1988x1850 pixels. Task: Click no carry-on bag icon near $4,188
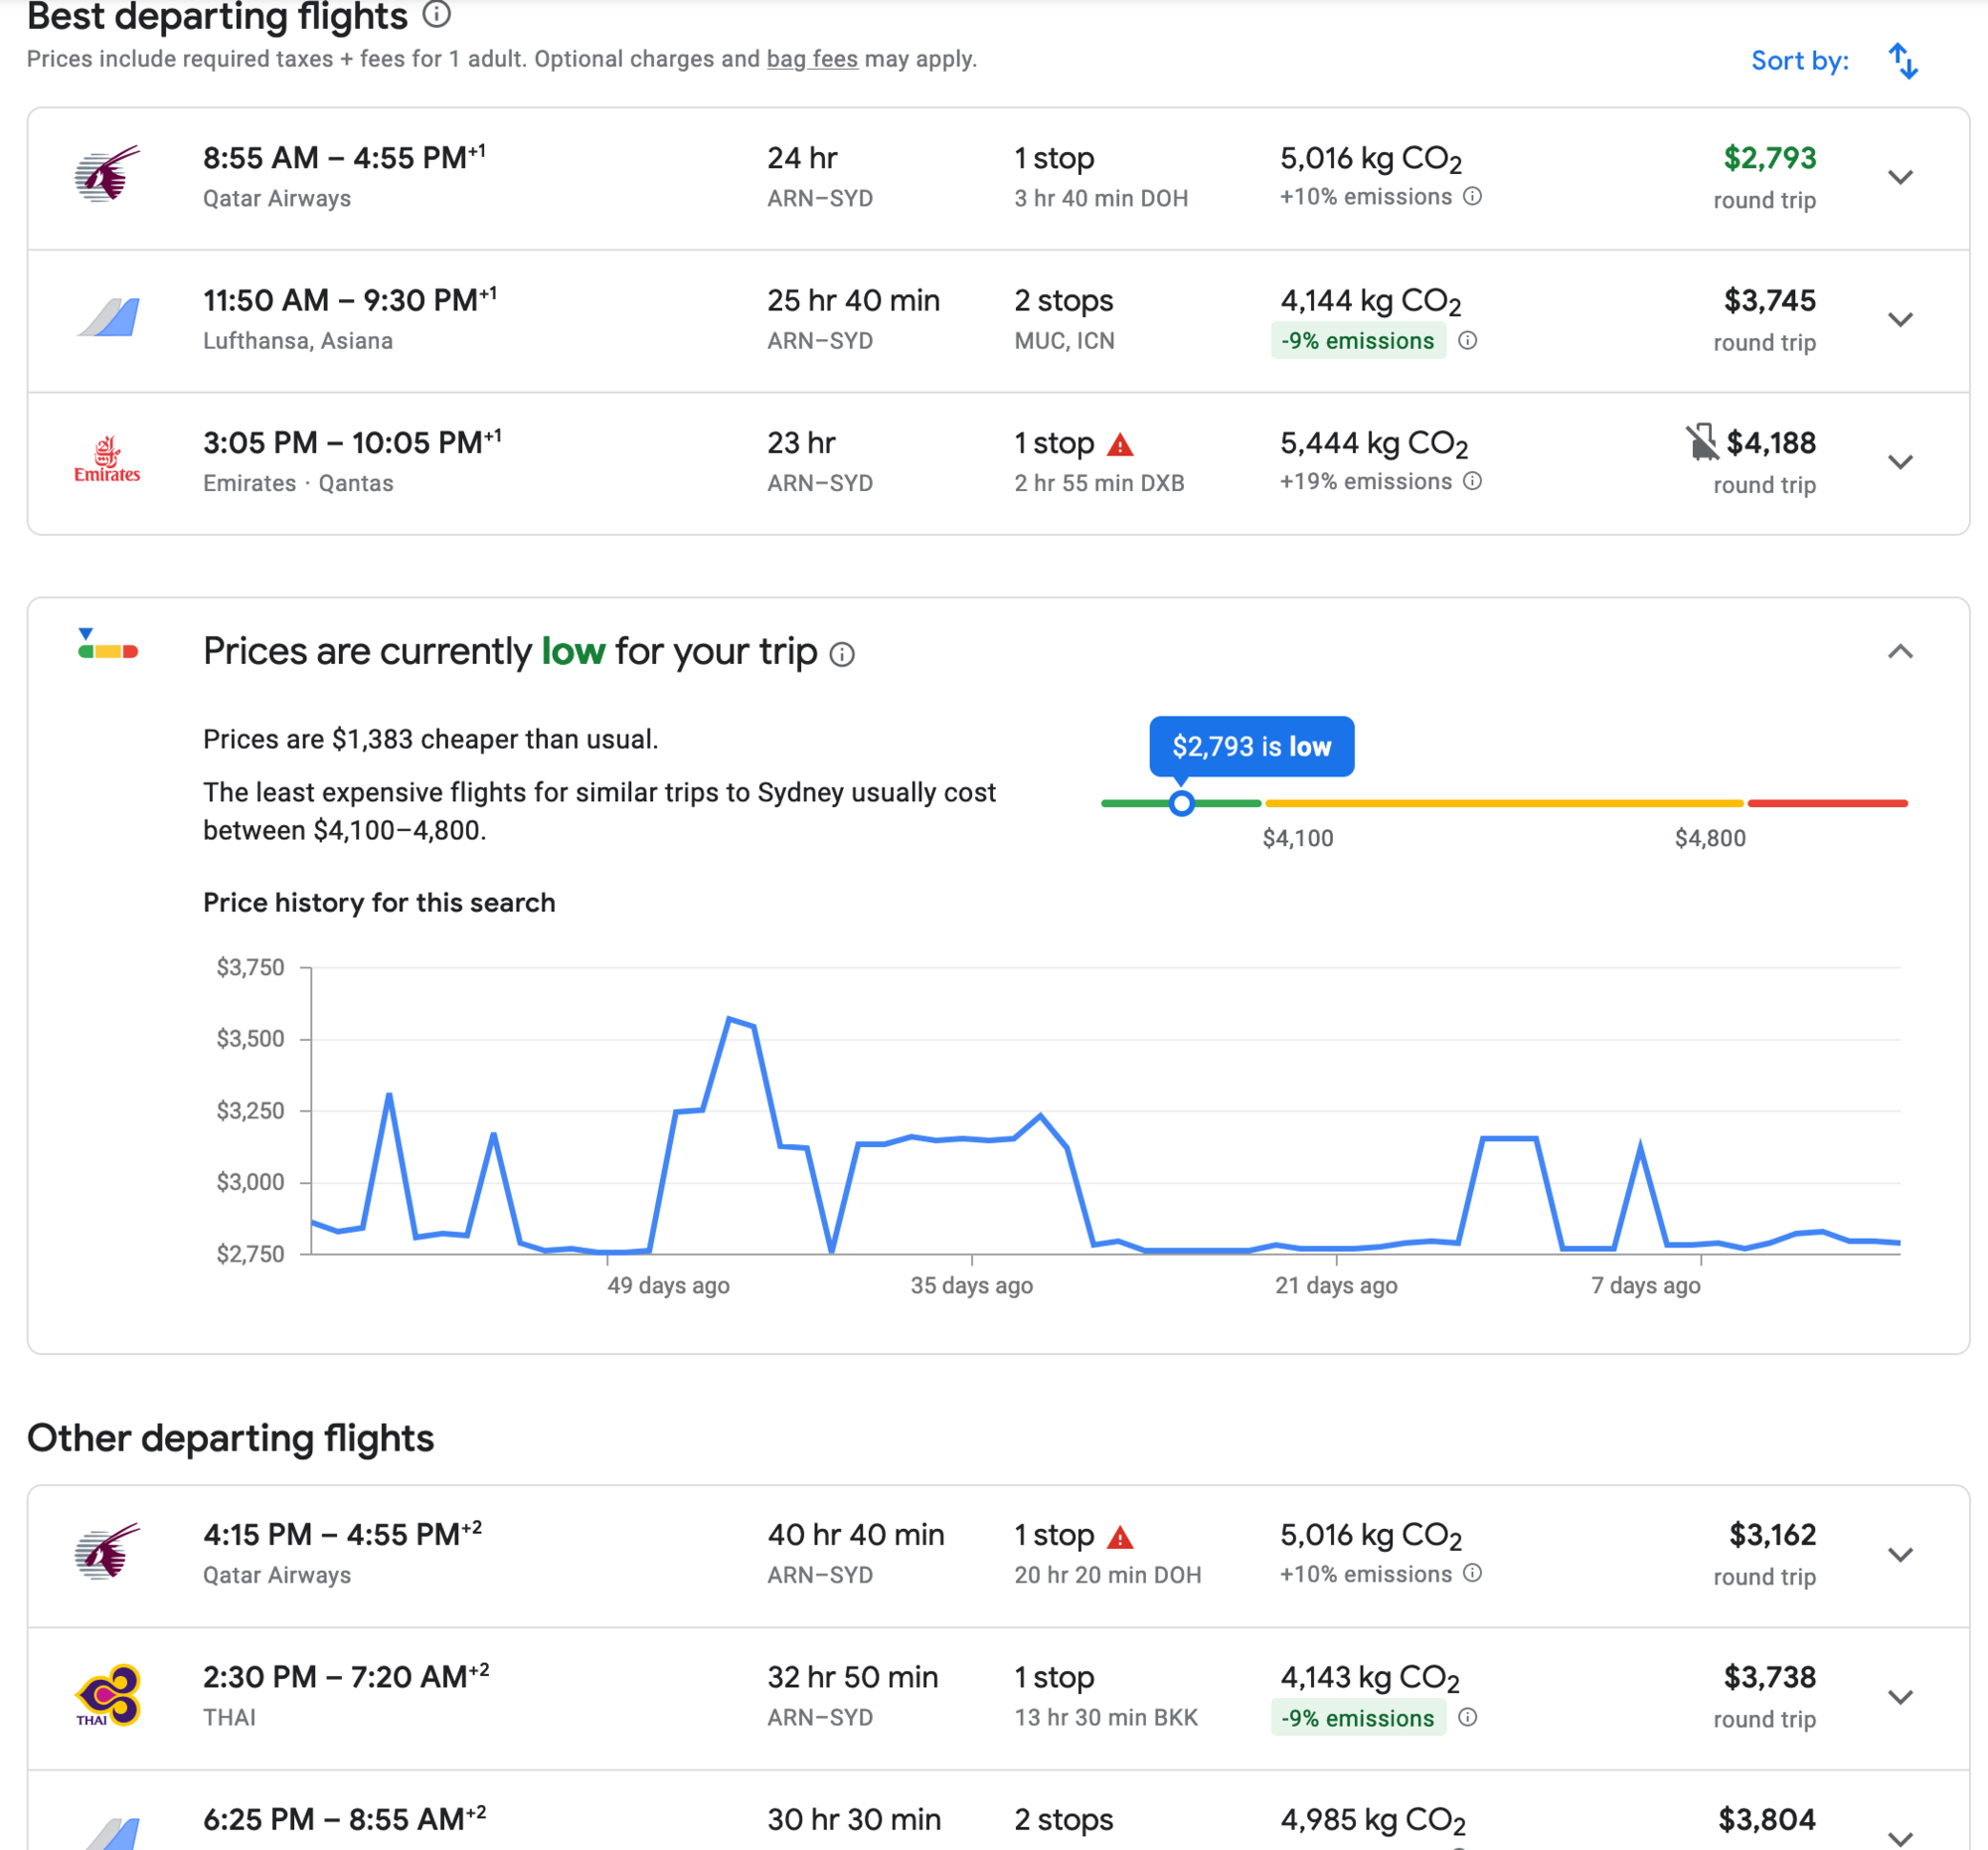tap(1701, 442)
